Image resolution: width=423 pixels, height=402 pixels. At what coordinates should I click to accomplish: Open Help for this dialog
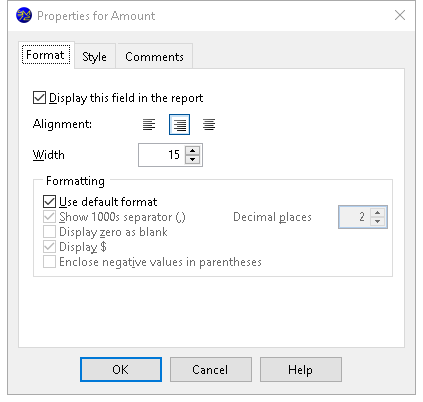pos(301,370)
